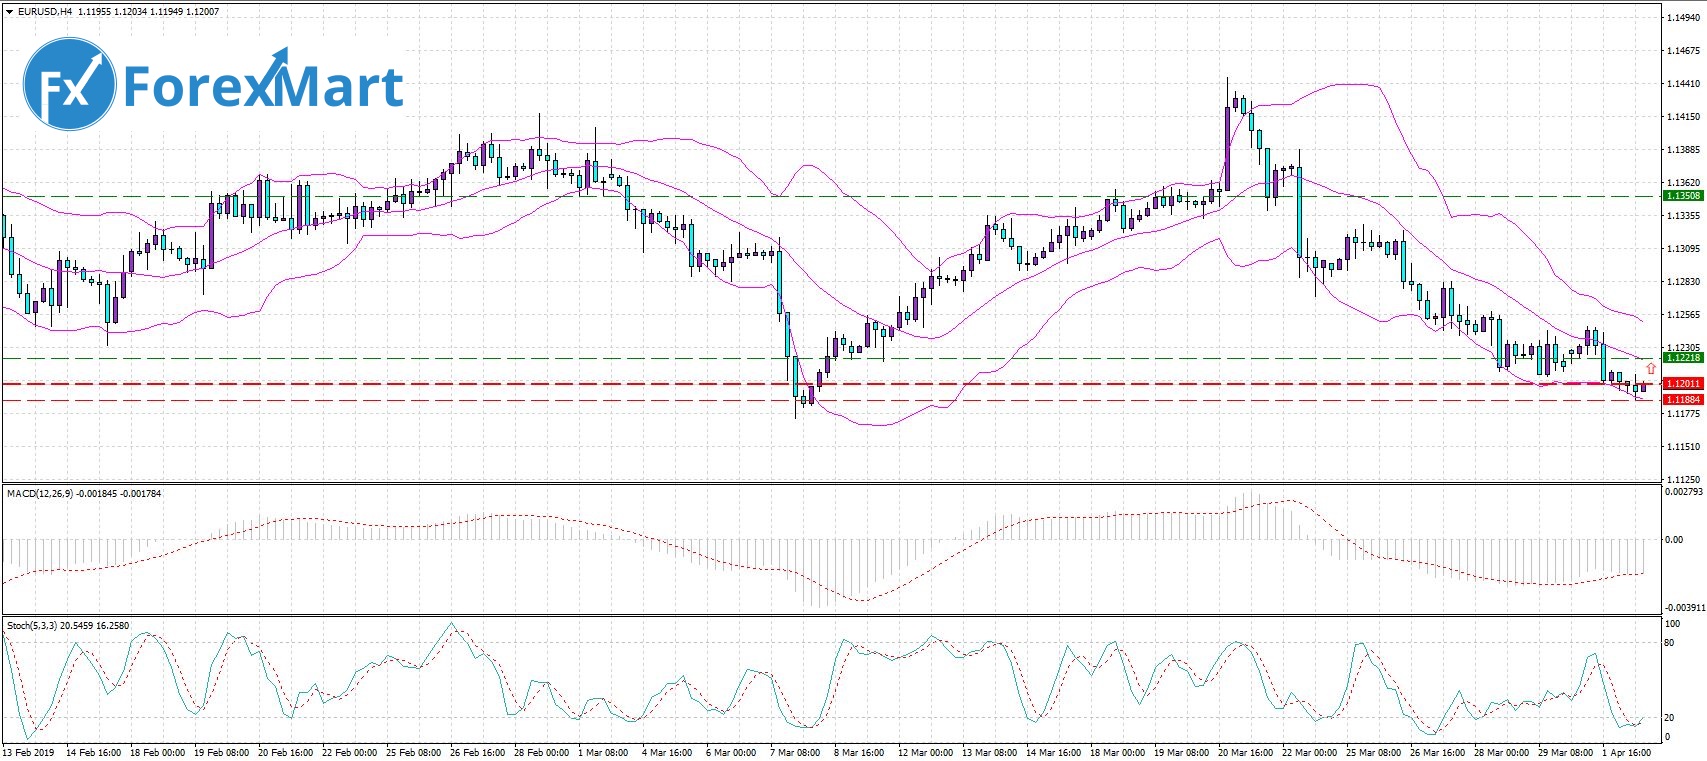Click the green 1.12218 price level tag
The image size is (1707, 761).
1682,357
